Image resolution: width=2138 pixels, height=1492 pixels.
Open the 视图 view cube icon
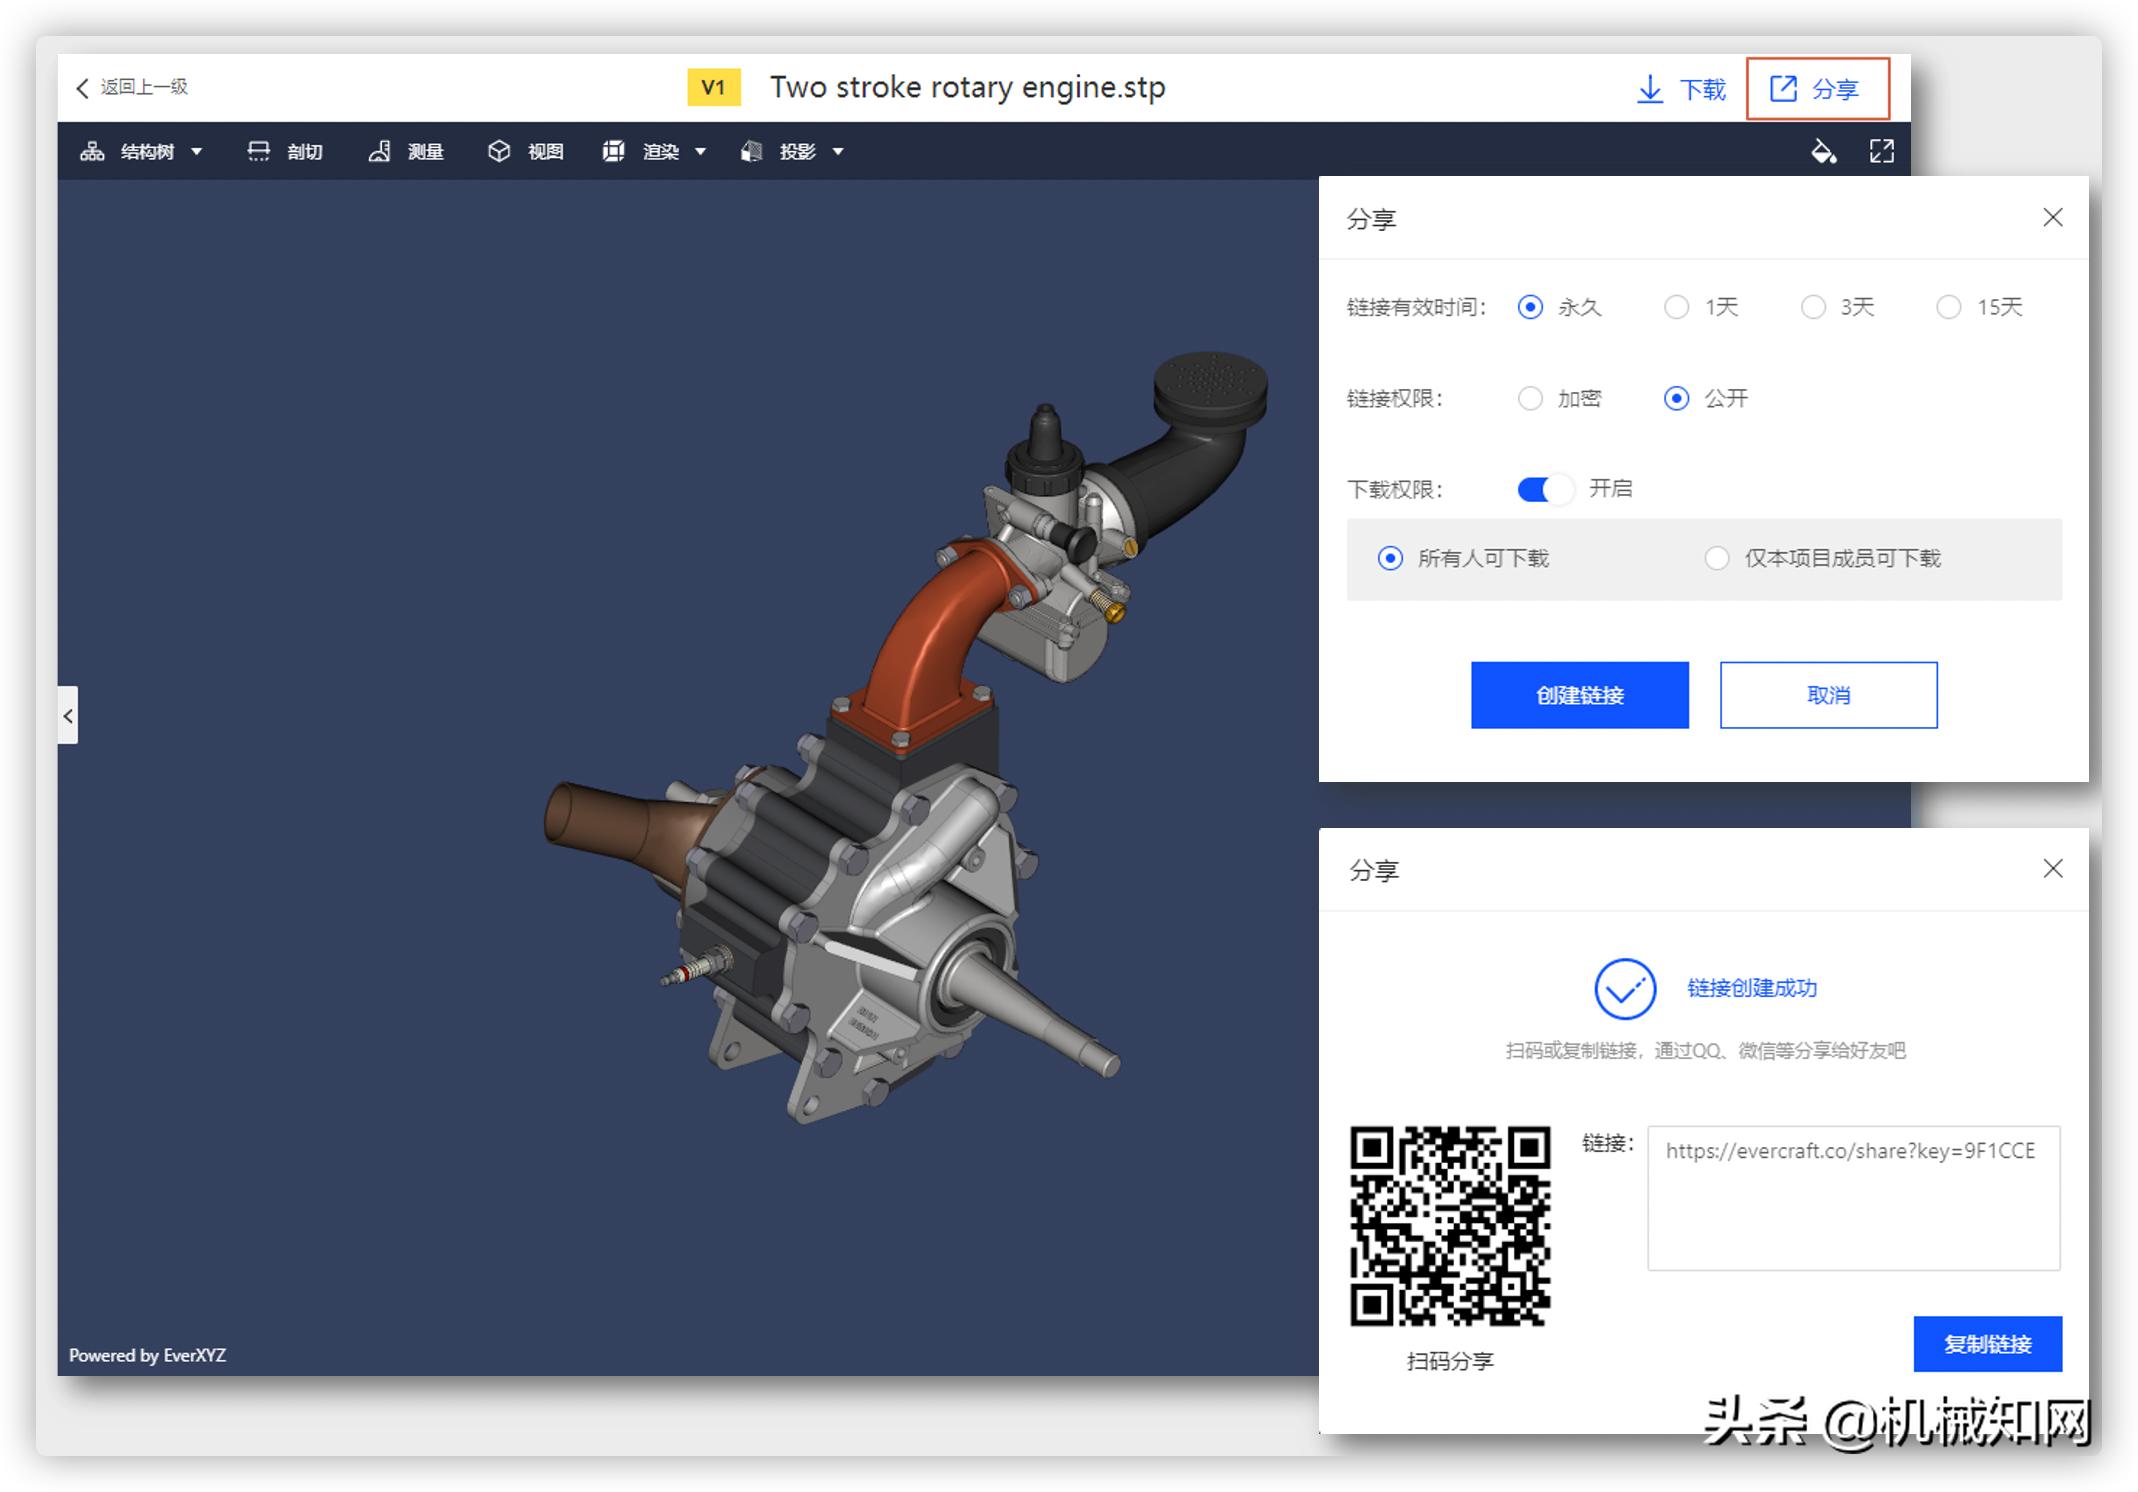pos(498,151)
